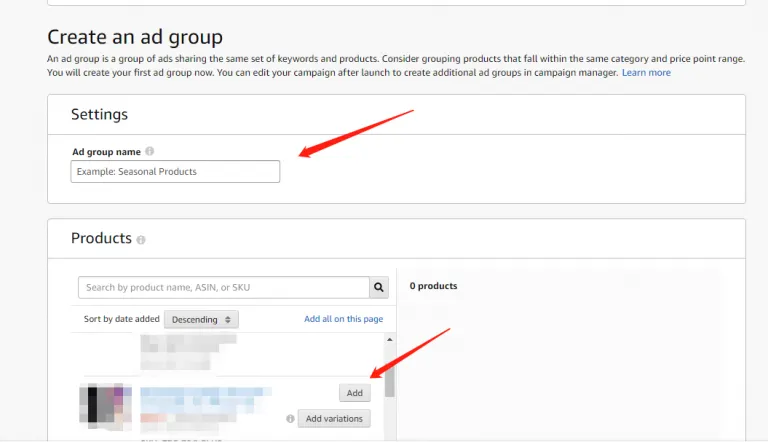Click the Products section heading
This screenshot has height=442, width=768.
click(101, 239)
